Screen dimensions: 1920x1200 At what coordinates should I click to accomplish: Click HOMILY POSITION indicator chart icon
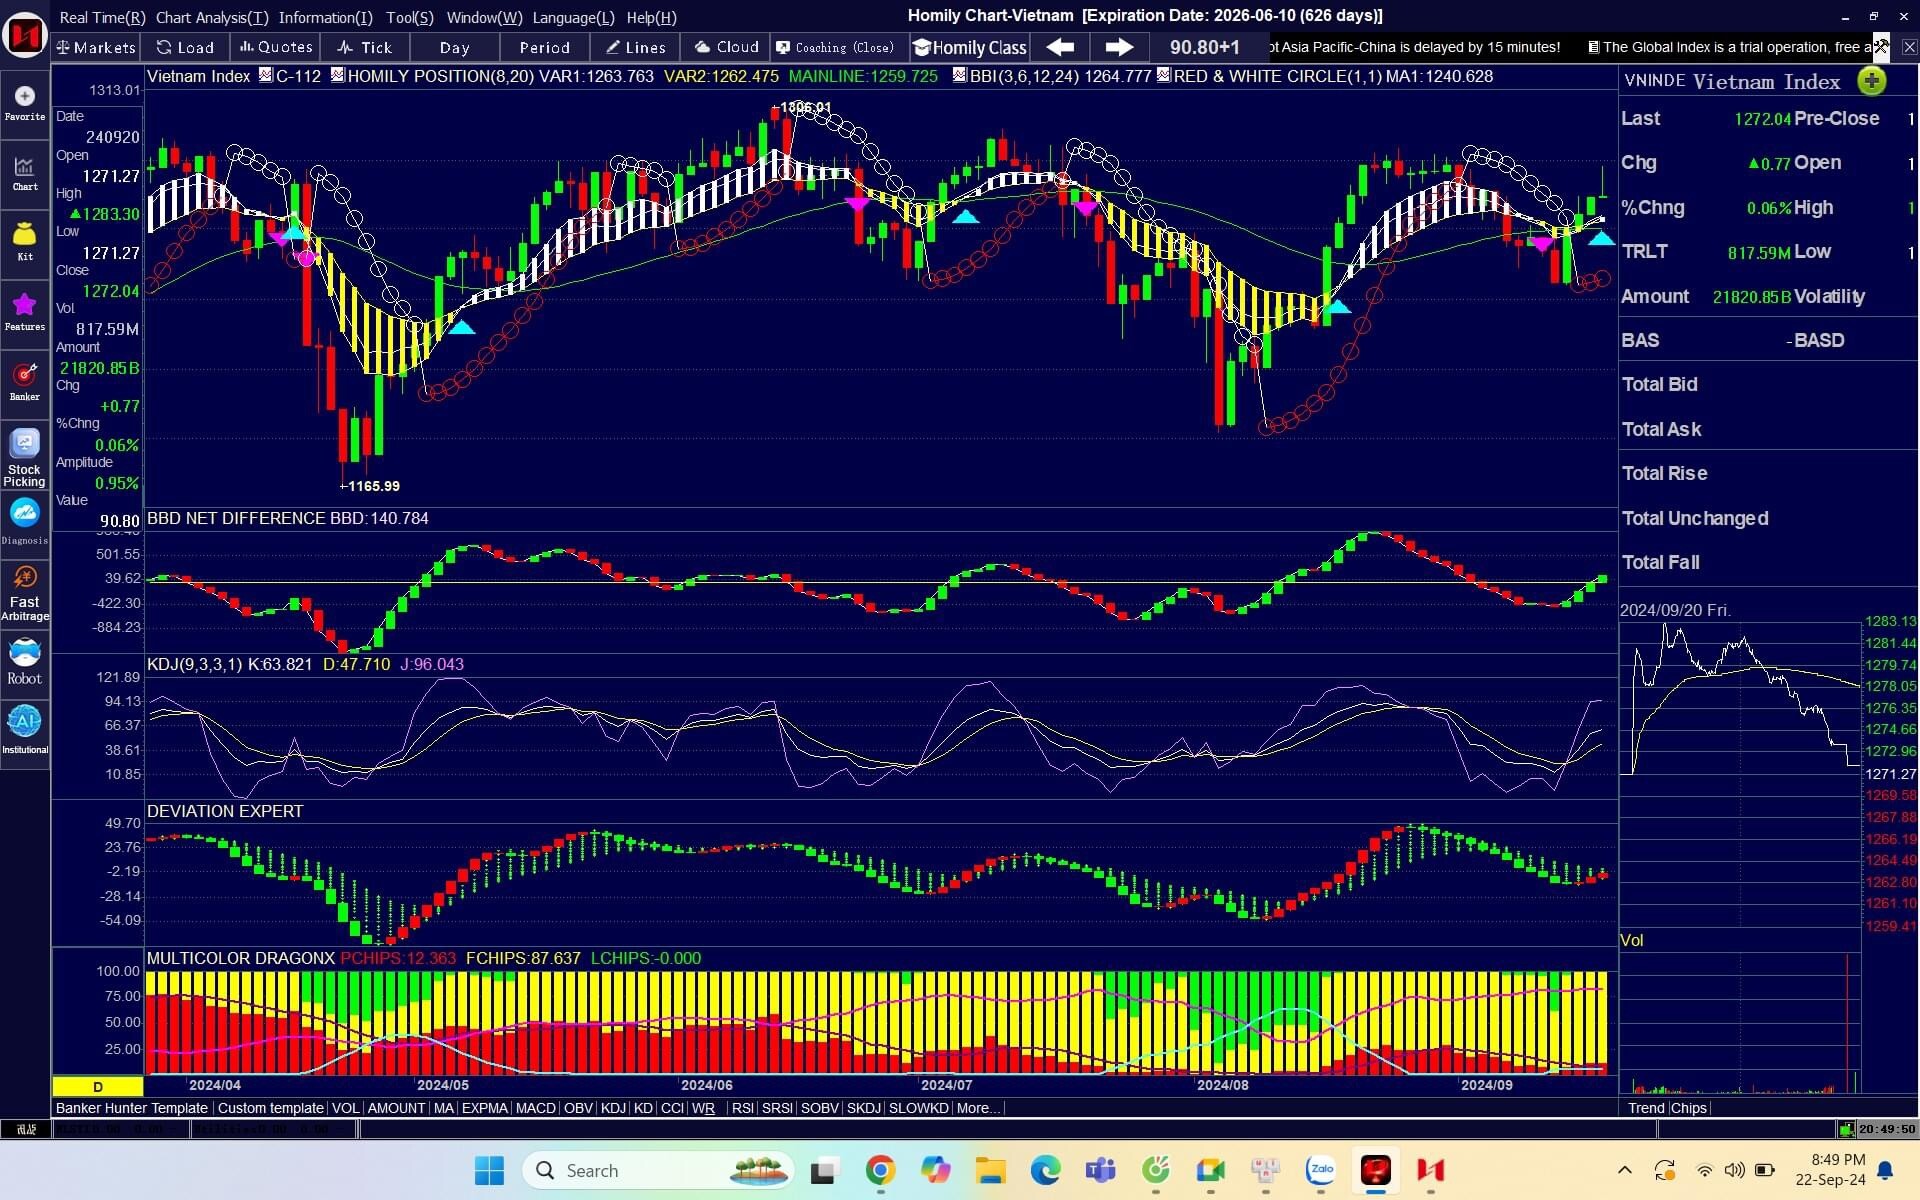point(338,75)
